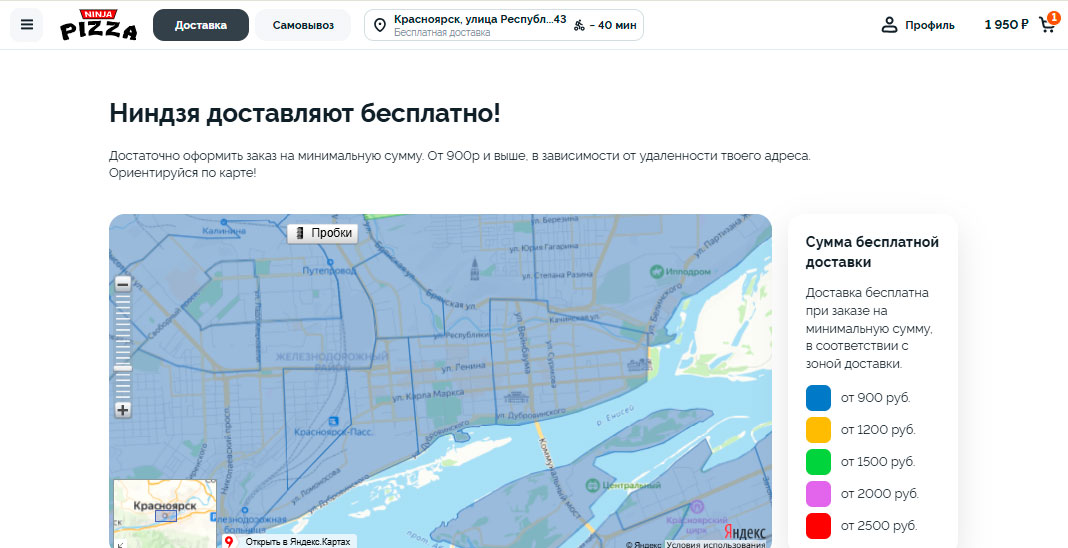Click the heading Ниндзя доставляют бесплатно!
1068x548 pixels.
click(304, 113)
